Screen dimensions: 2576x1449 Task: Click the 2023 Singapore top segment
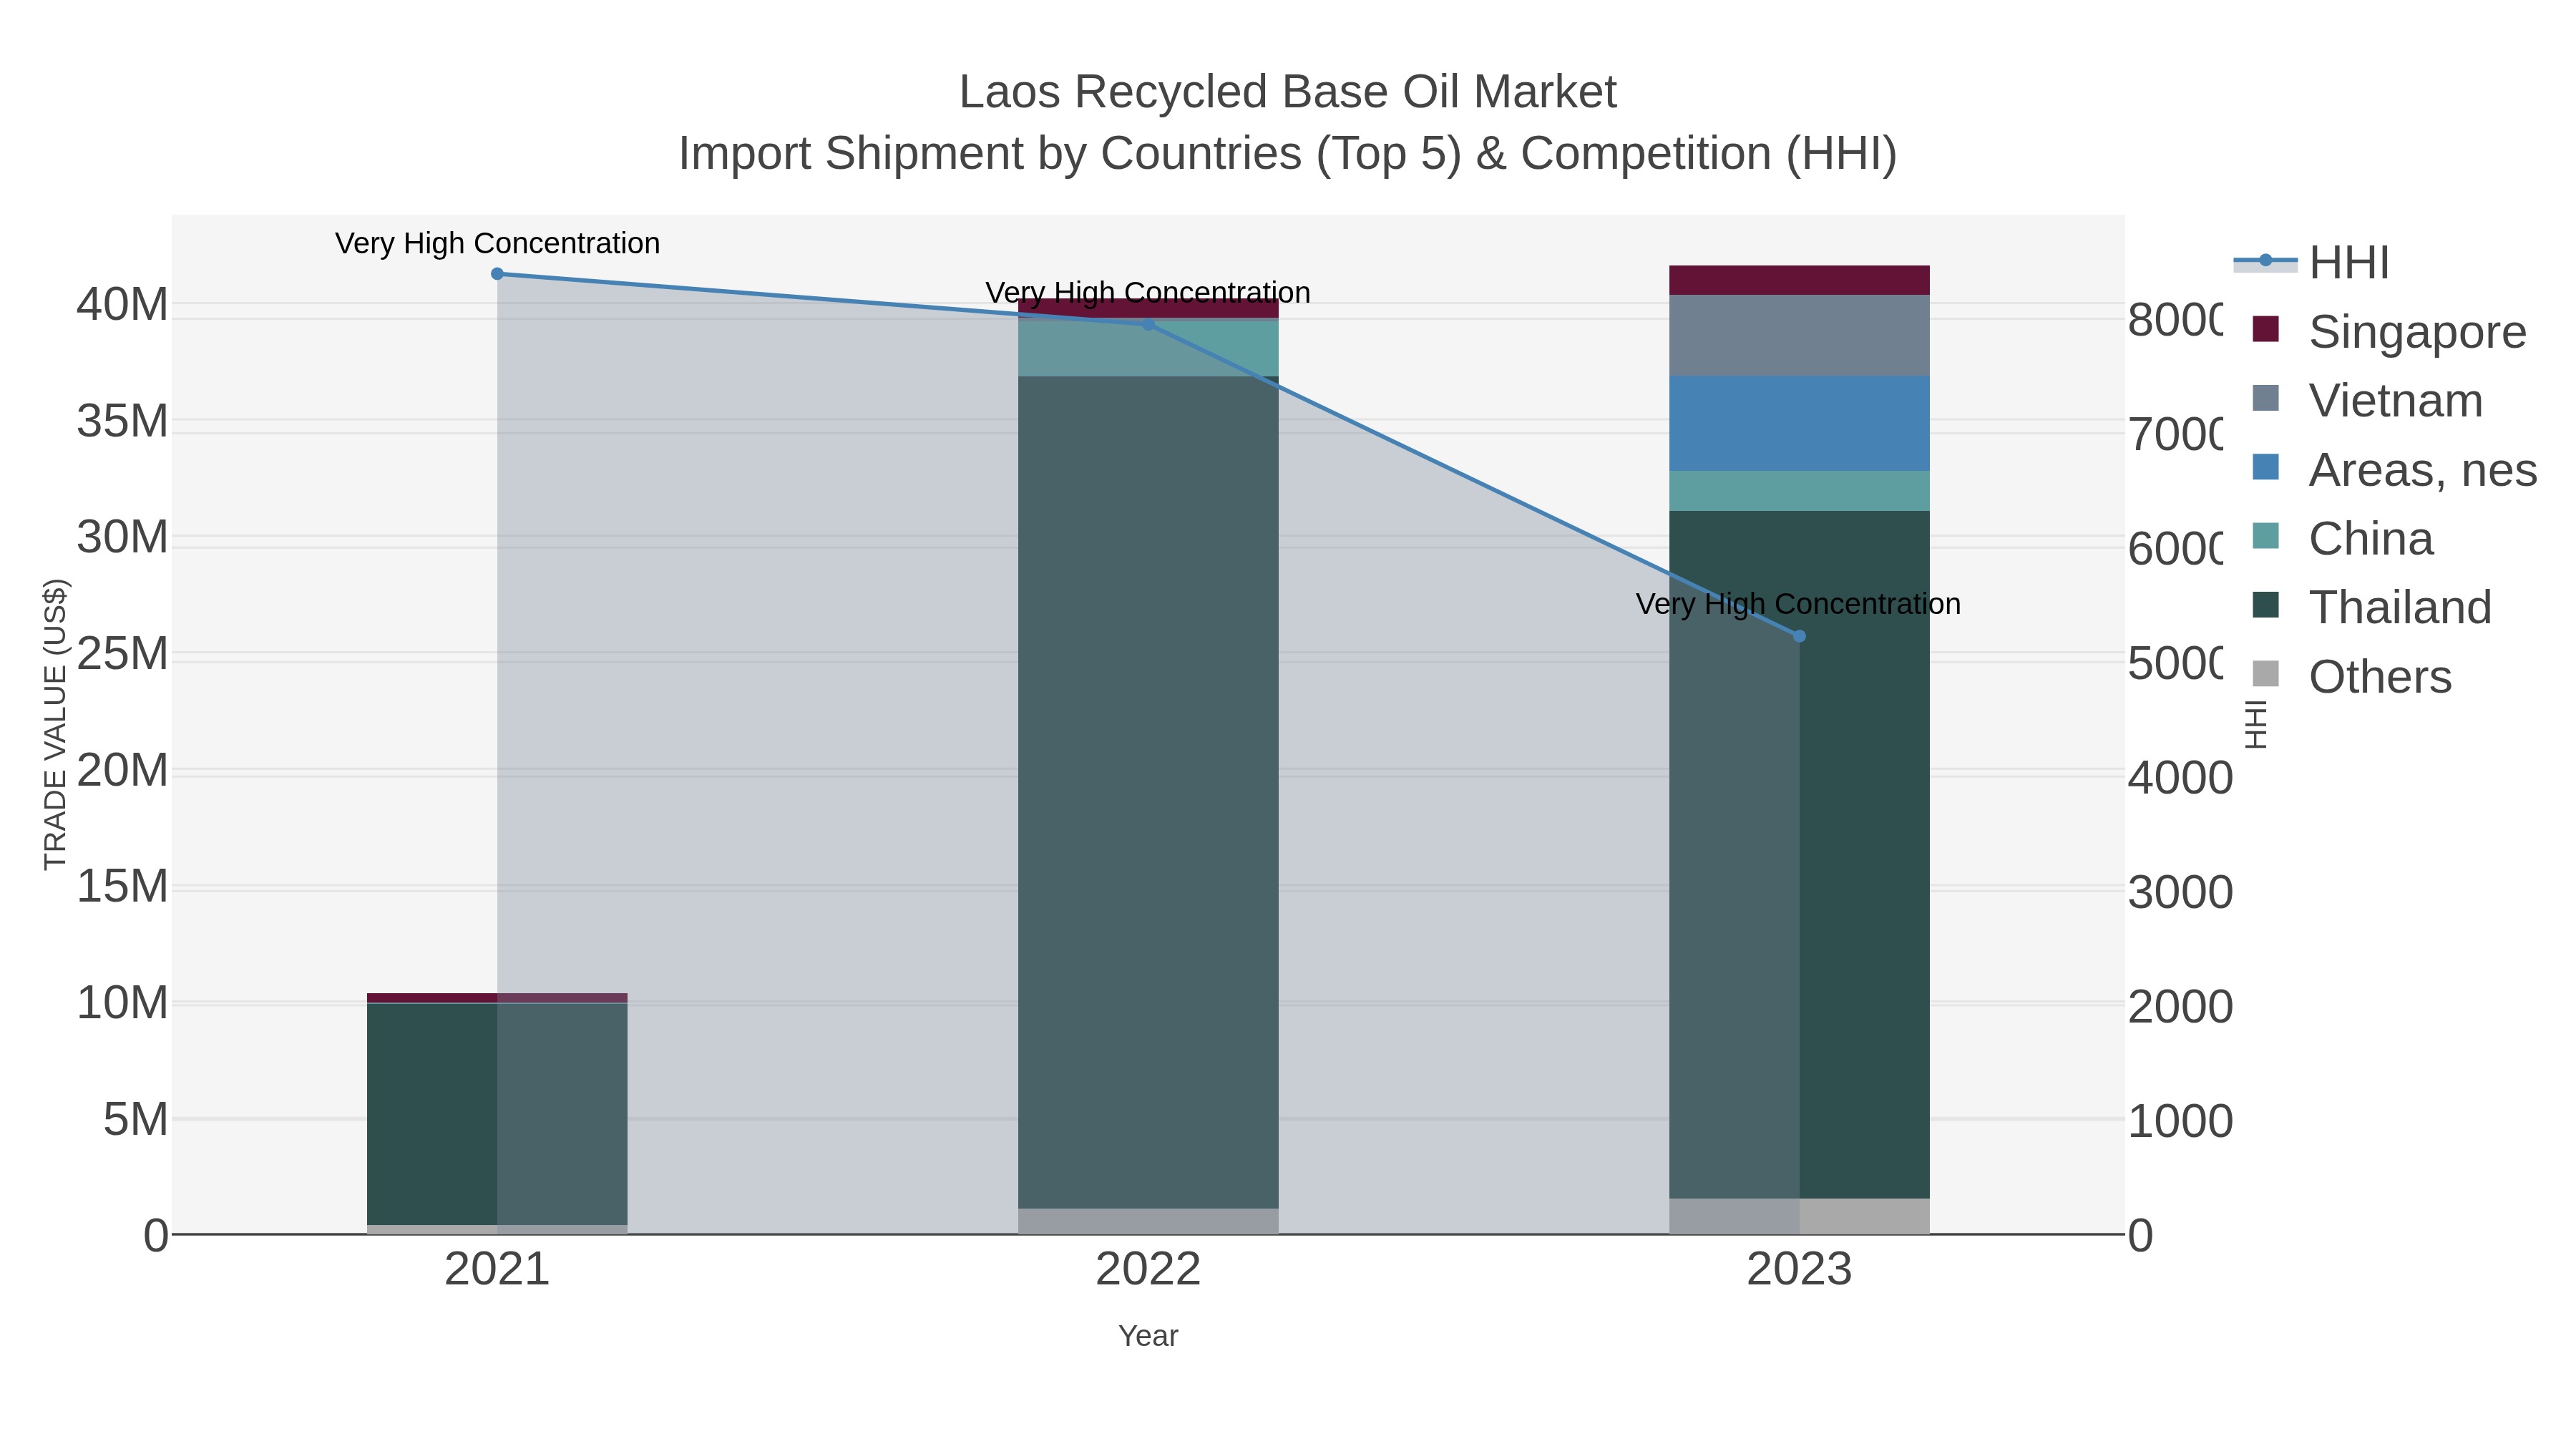1799,280
